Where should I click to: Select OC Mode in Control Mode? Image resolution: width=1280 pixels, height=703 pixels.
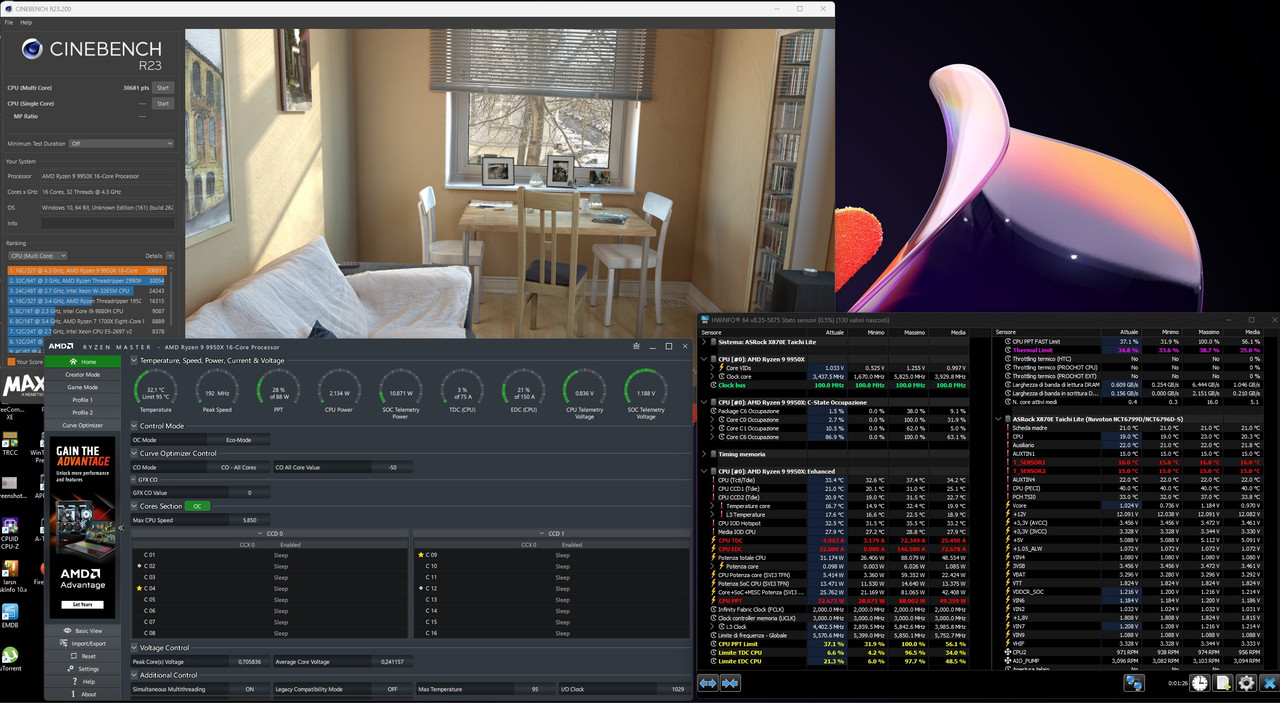(x=169, y=440)
